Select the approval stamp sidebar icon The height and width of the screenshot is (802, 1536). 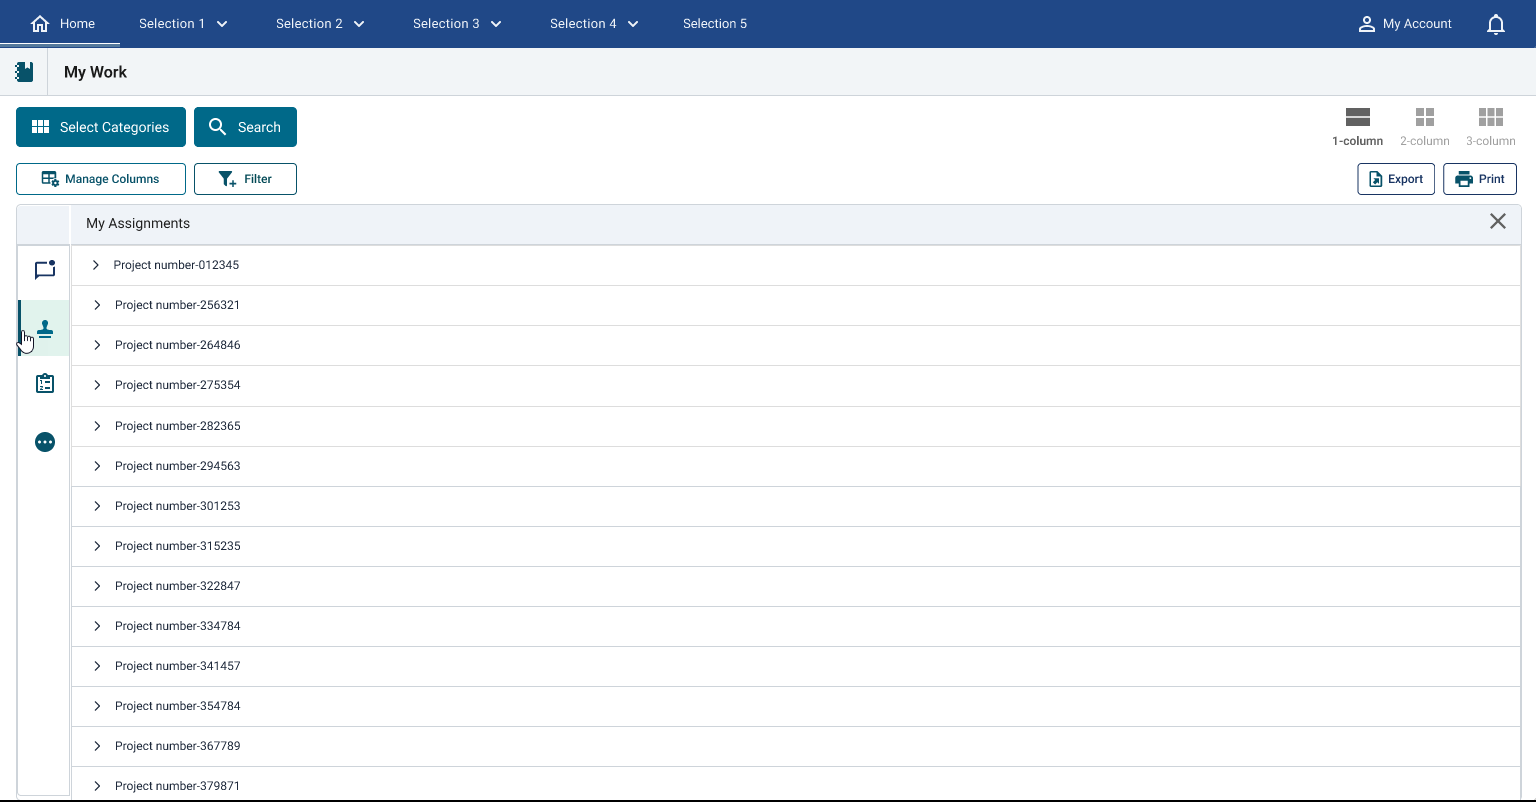tap(45, 328)
